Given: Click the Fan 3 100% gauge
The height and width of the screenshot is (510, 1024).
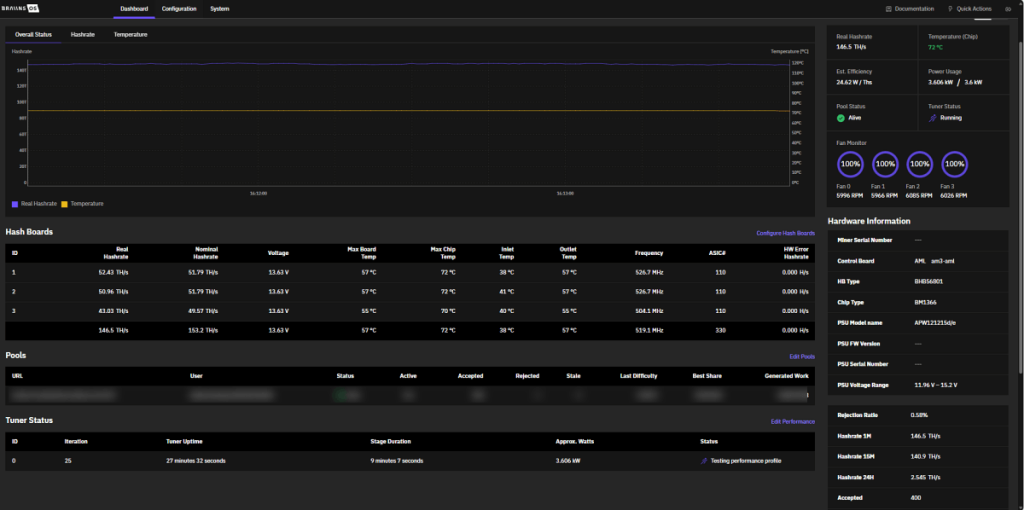Looking at the screenshot, I should 954,165.
